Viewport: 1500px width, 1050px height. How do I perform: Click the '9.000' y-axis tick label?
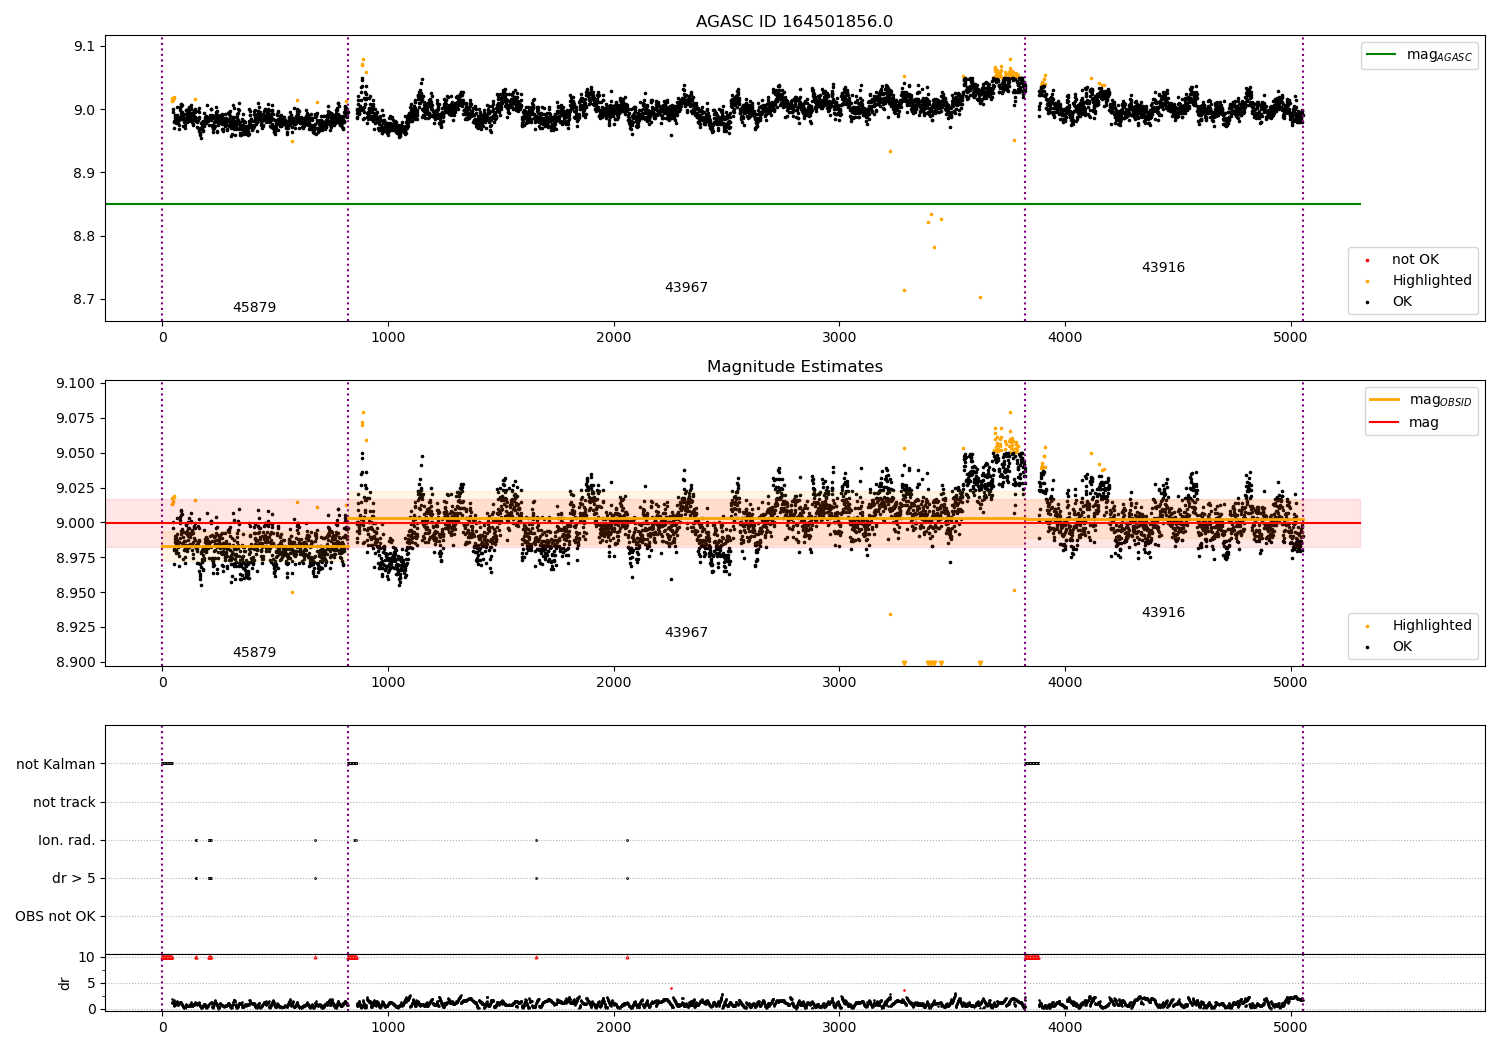coord(76,523)
